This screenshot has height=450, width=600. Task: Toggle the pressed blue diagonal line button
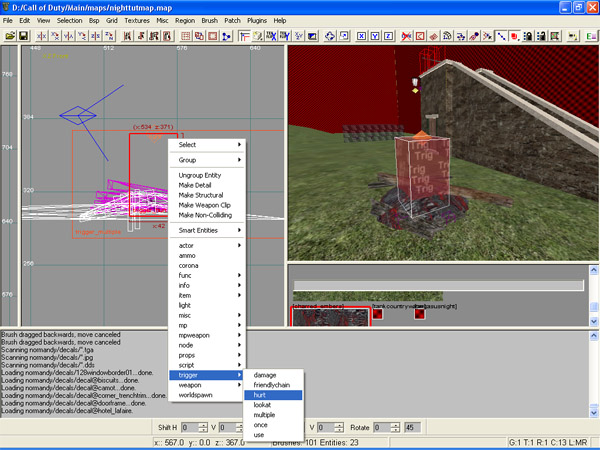[501, 36]
